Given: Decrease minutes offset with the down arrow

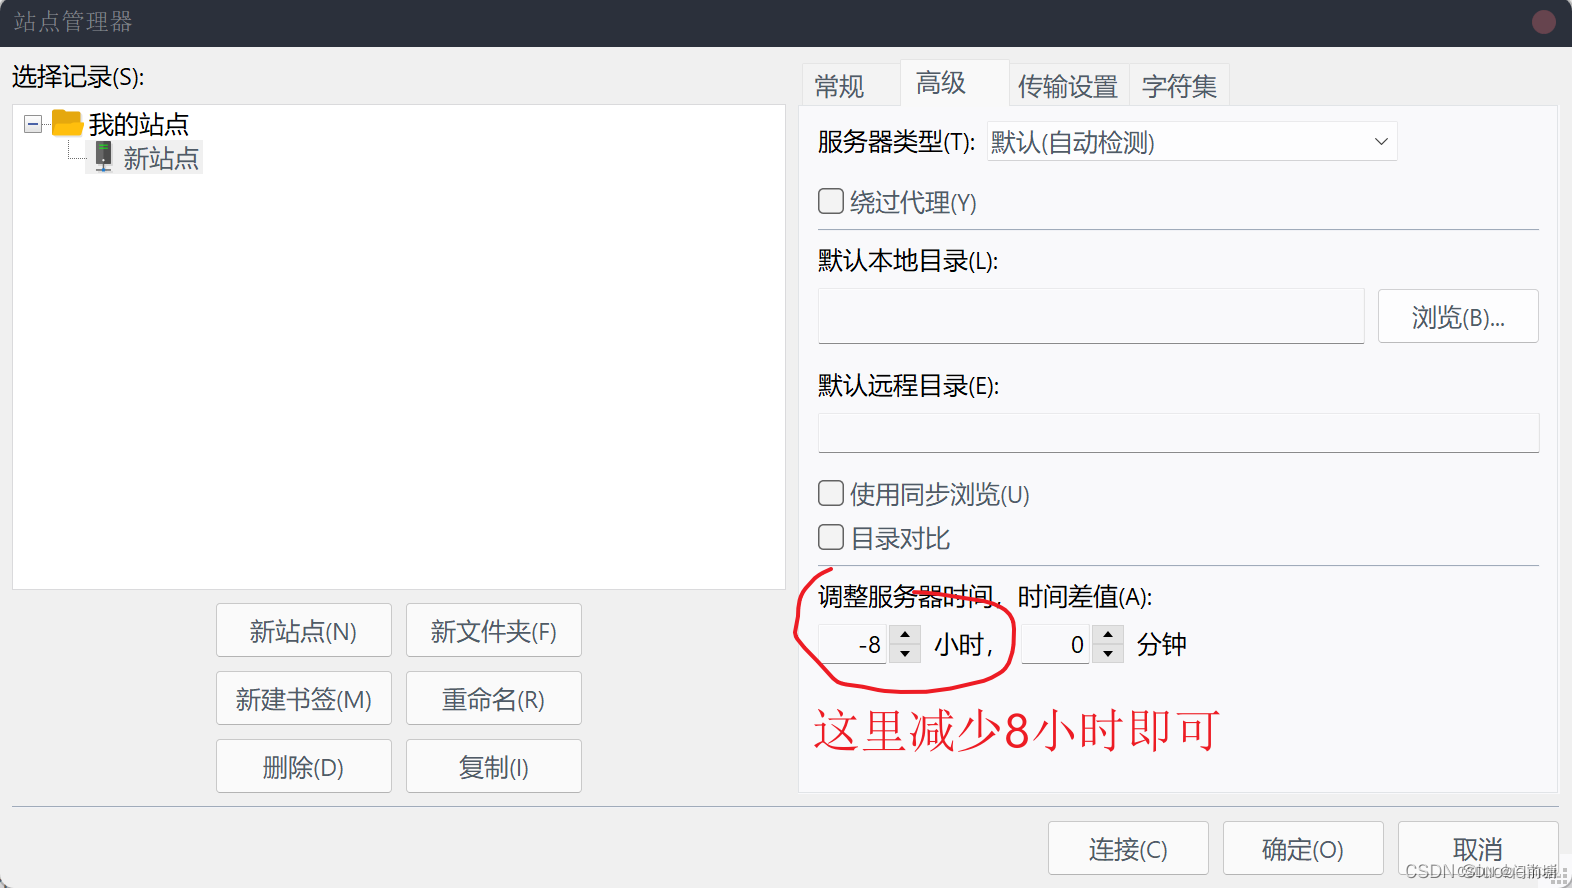Looking at the screenshot, I should click(x=1108, y=654).
